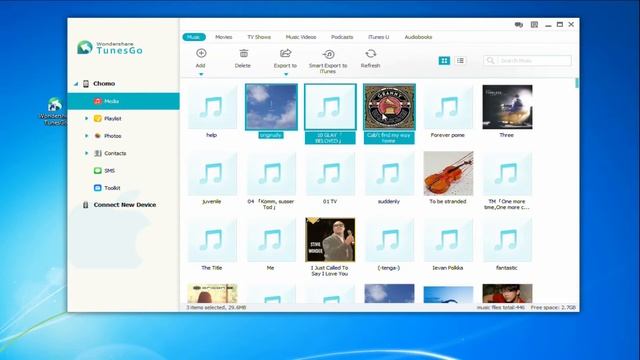Select the GLAY BELOVED song thumbnail
This screenshot has height=360, width=640.
point(330,107)
